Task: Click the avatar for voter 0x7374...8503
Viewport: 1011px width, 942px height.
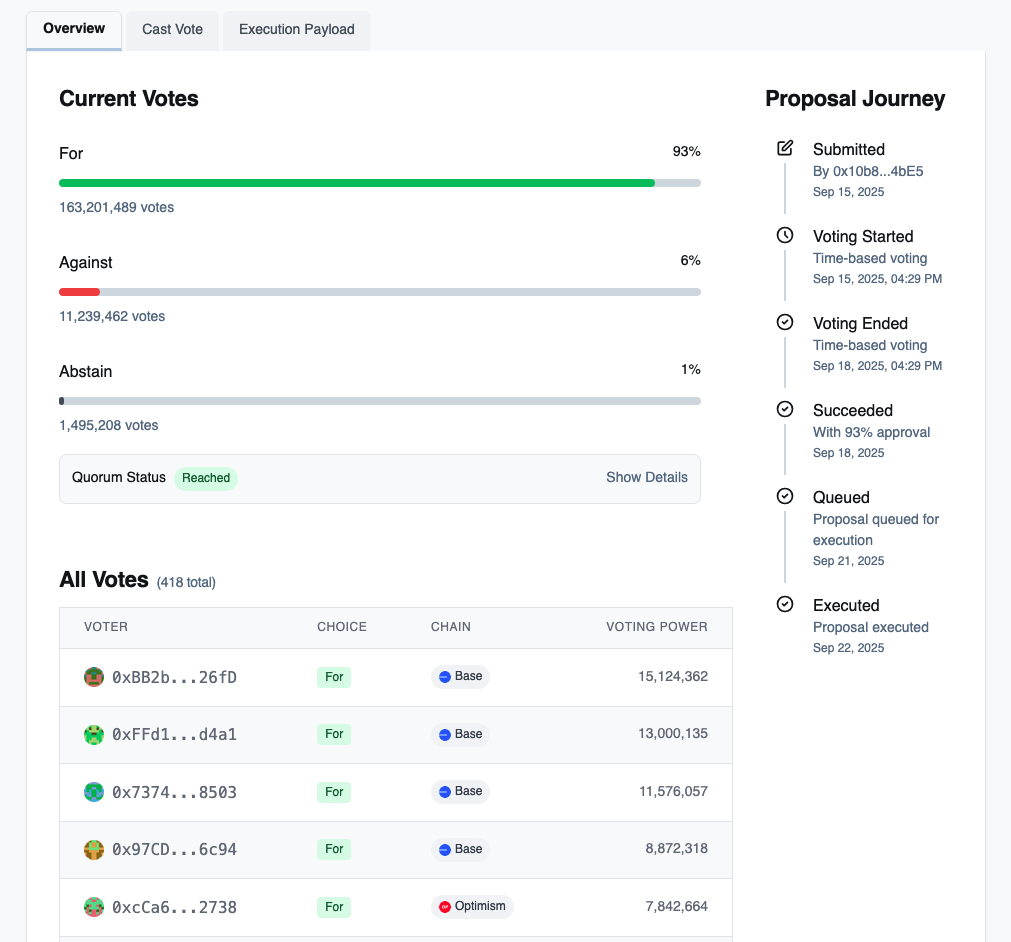Action: [94, 792]
